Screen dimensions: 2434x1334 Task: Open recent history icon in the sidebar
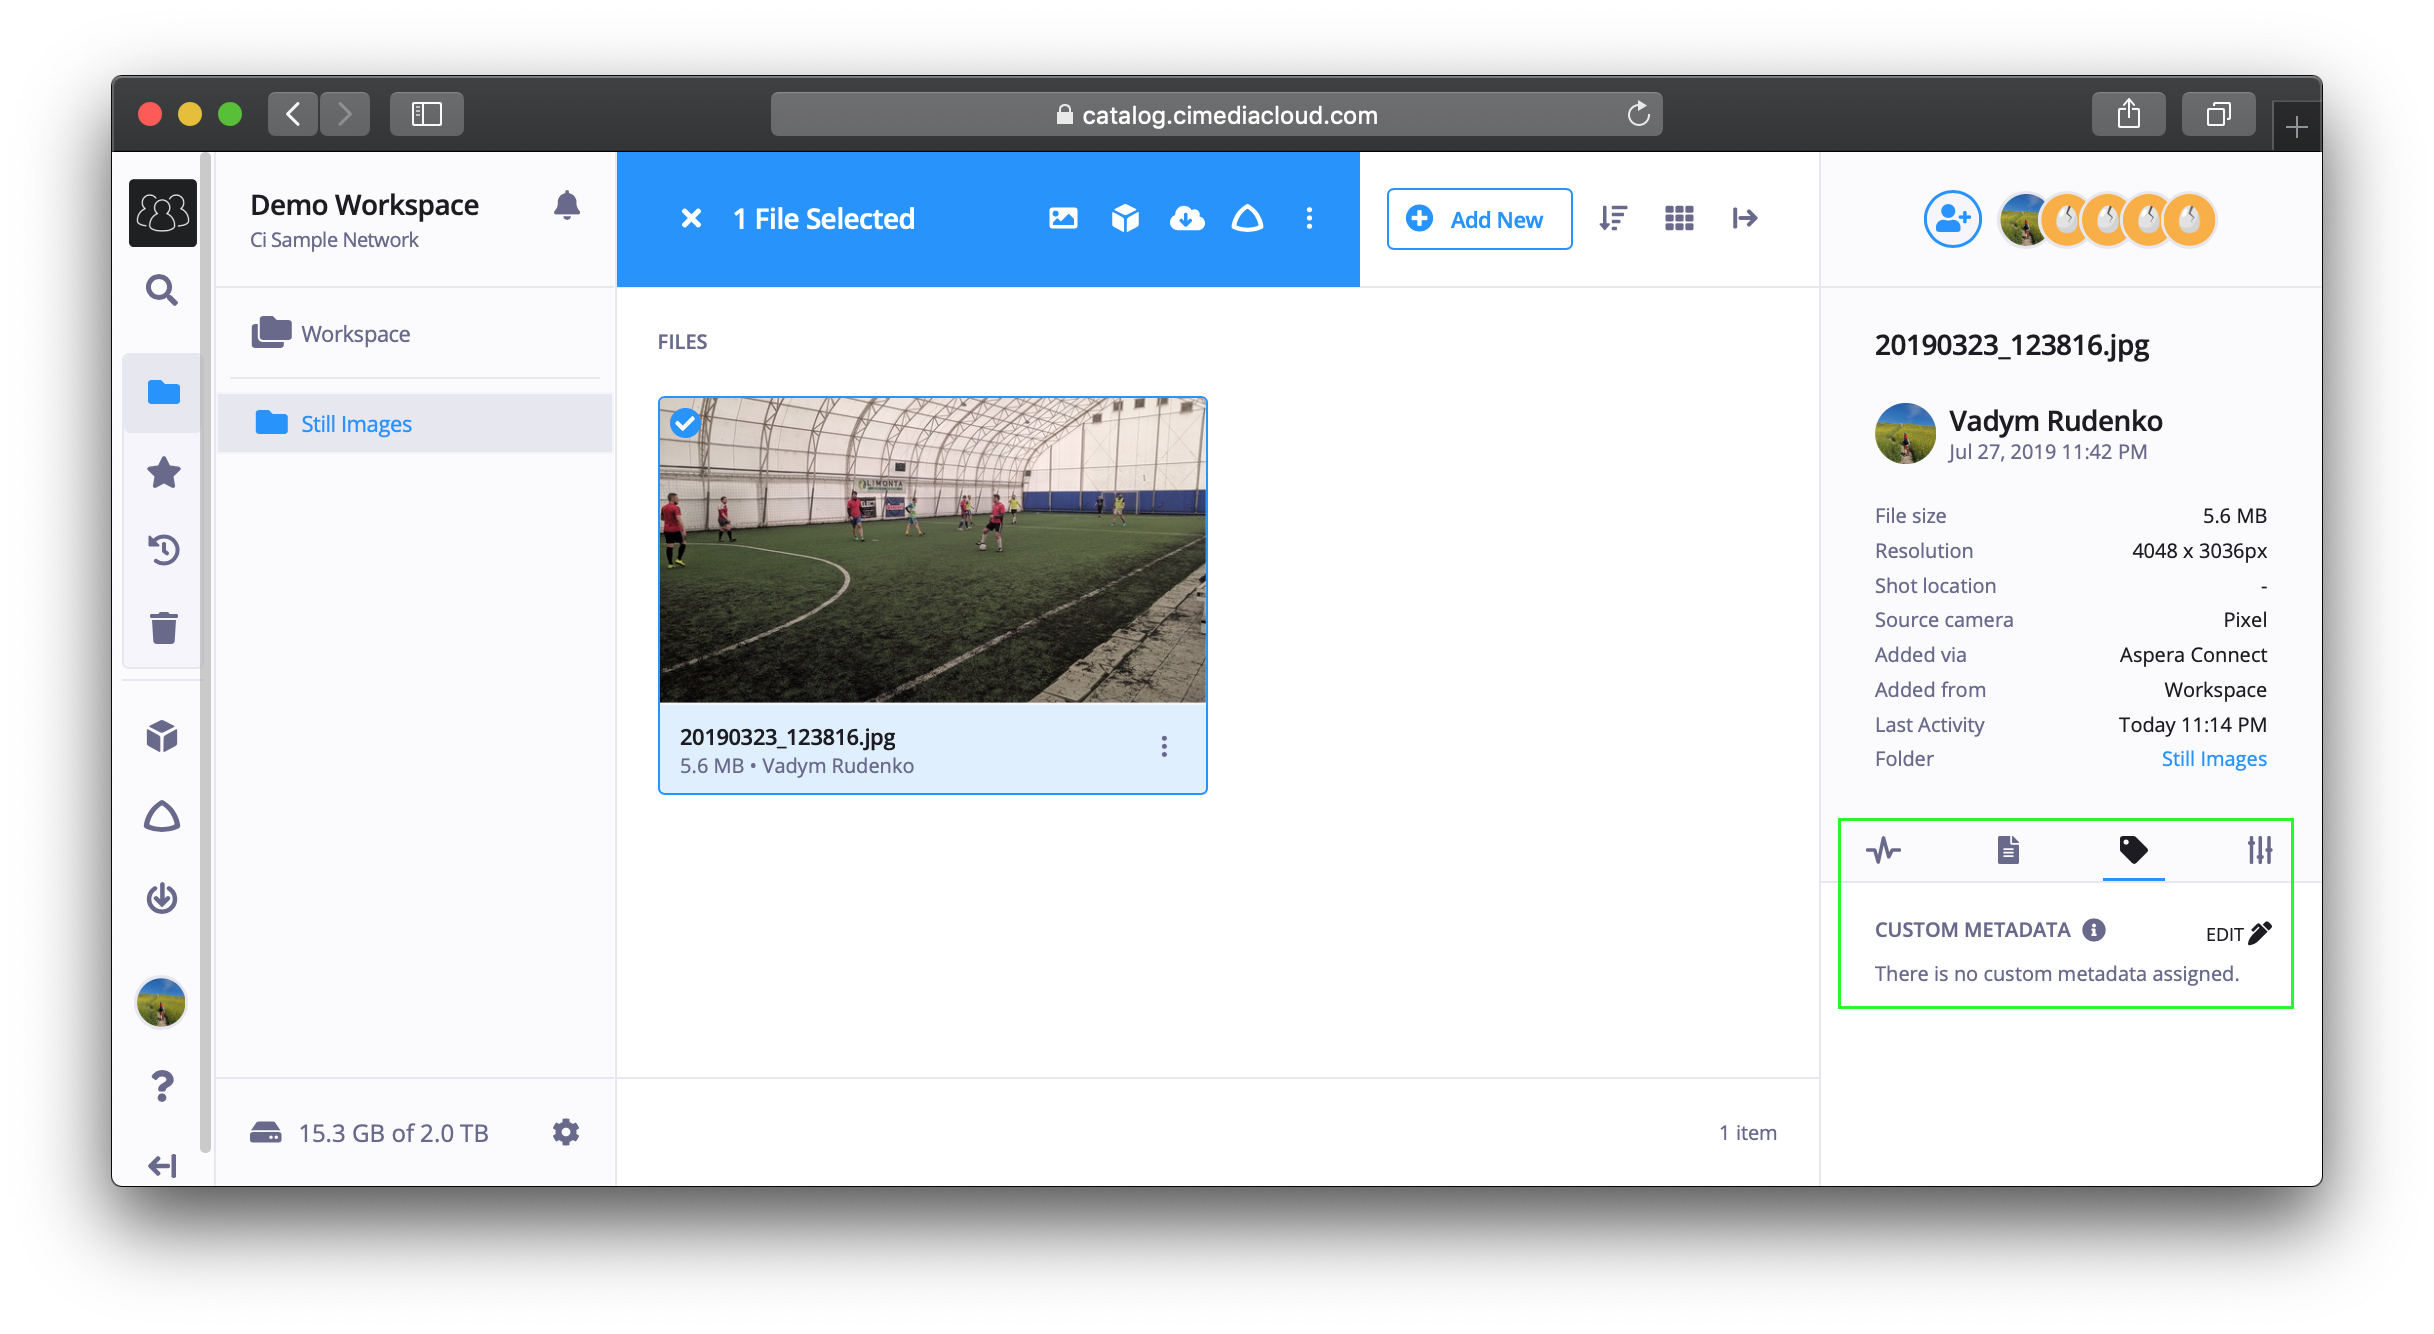163,549
